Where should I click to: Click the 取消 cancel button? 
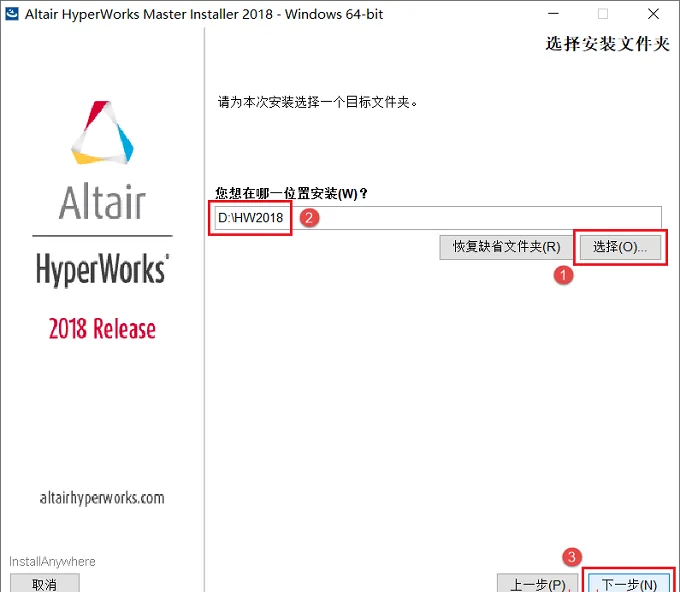coord(45,584)
